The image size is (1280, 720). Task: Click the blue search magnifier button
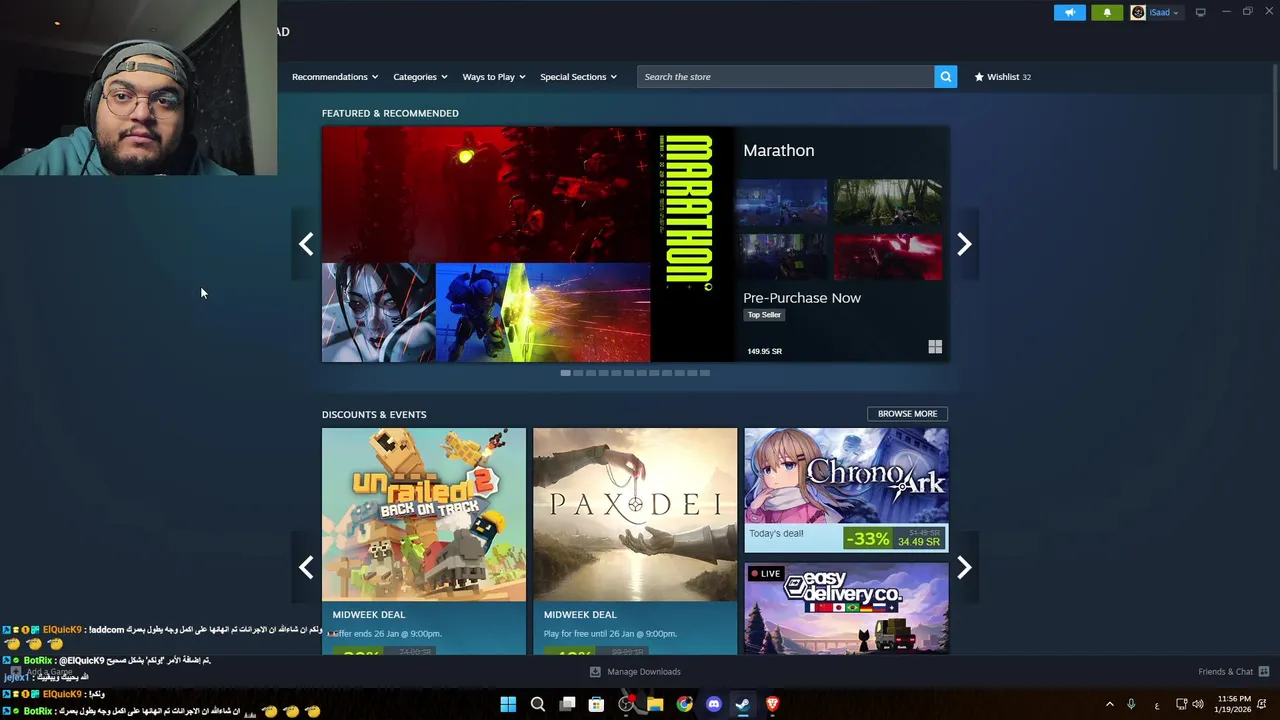[x=945, y=77]
